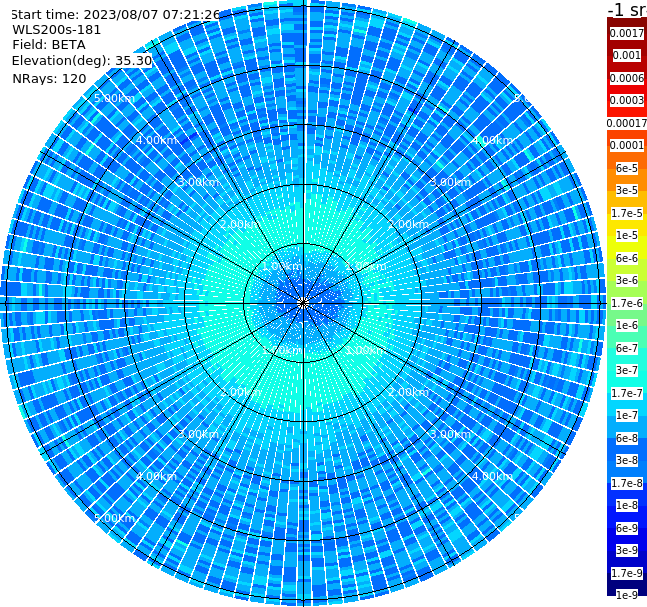647x607 pixels.
Task: Click the 0.0017 colorbar label
Action: [627, 33]
